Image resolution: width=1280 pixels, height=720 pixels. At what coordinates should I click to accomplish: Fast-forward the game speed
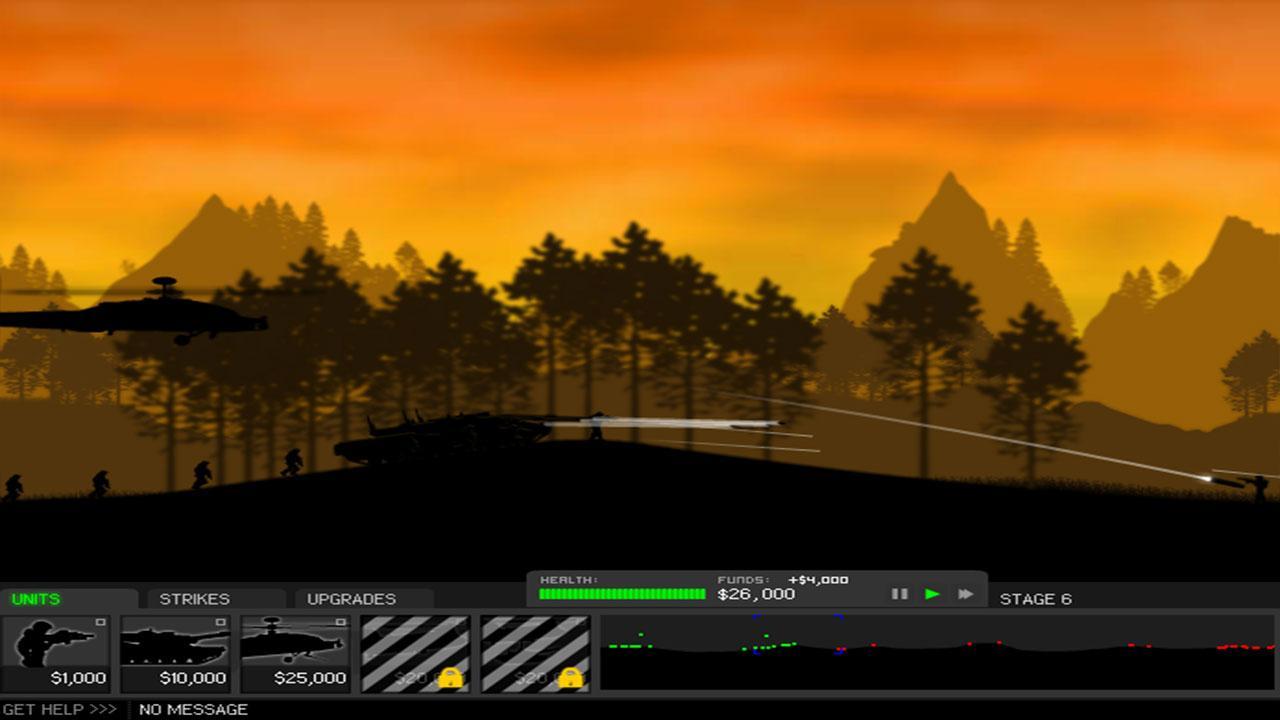tap(965, 594)
